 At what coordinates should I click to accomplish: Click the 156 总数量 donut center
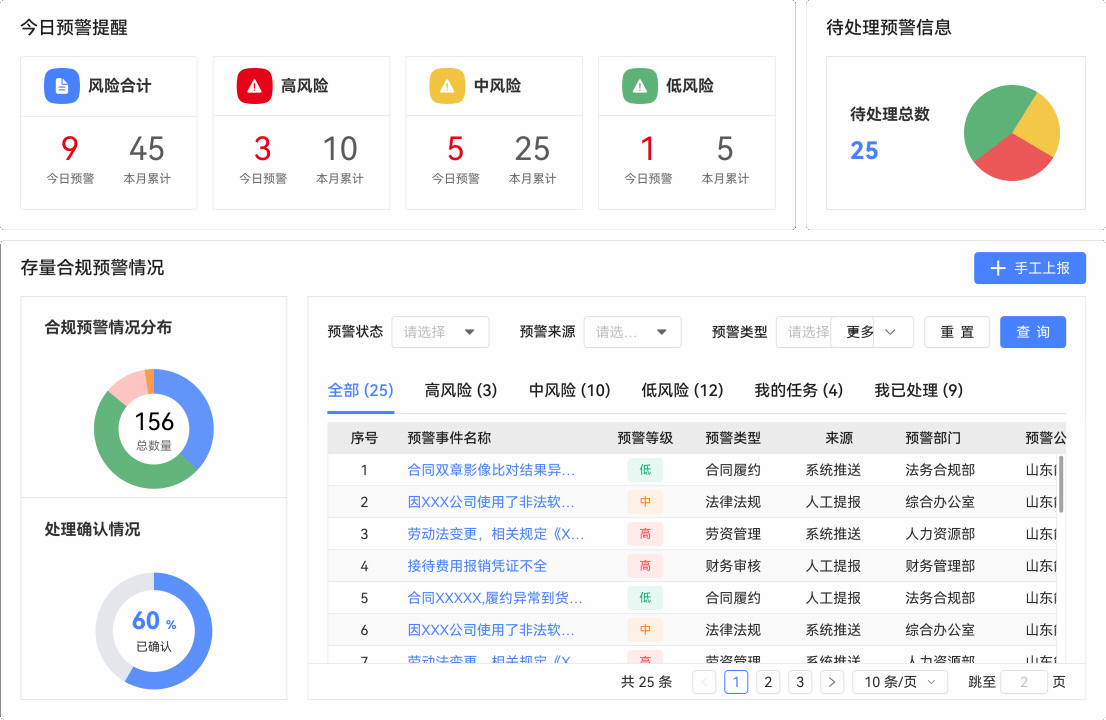154,429
